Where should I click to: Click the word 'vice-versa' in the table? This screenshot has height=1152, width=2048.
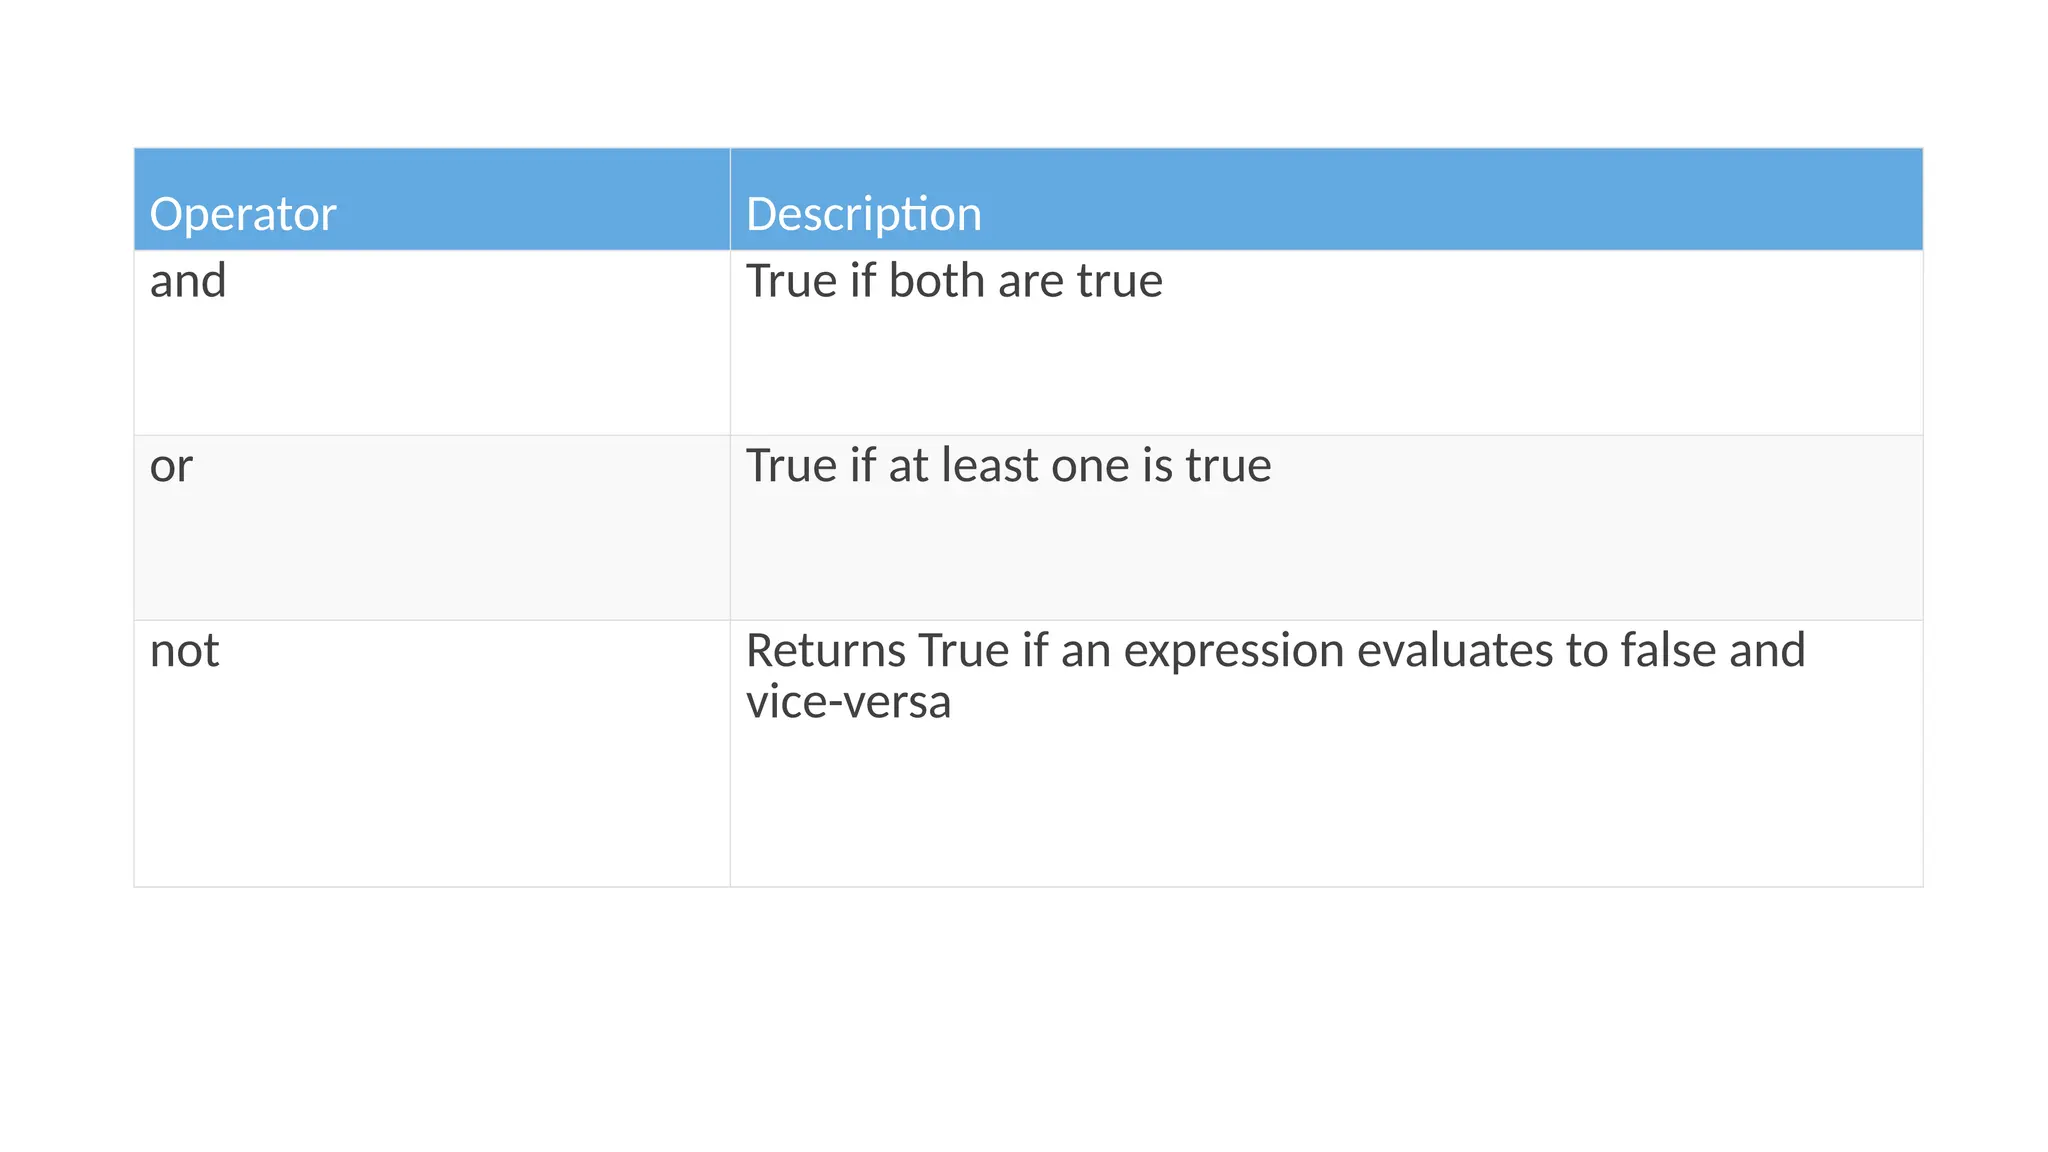[848, 702]
